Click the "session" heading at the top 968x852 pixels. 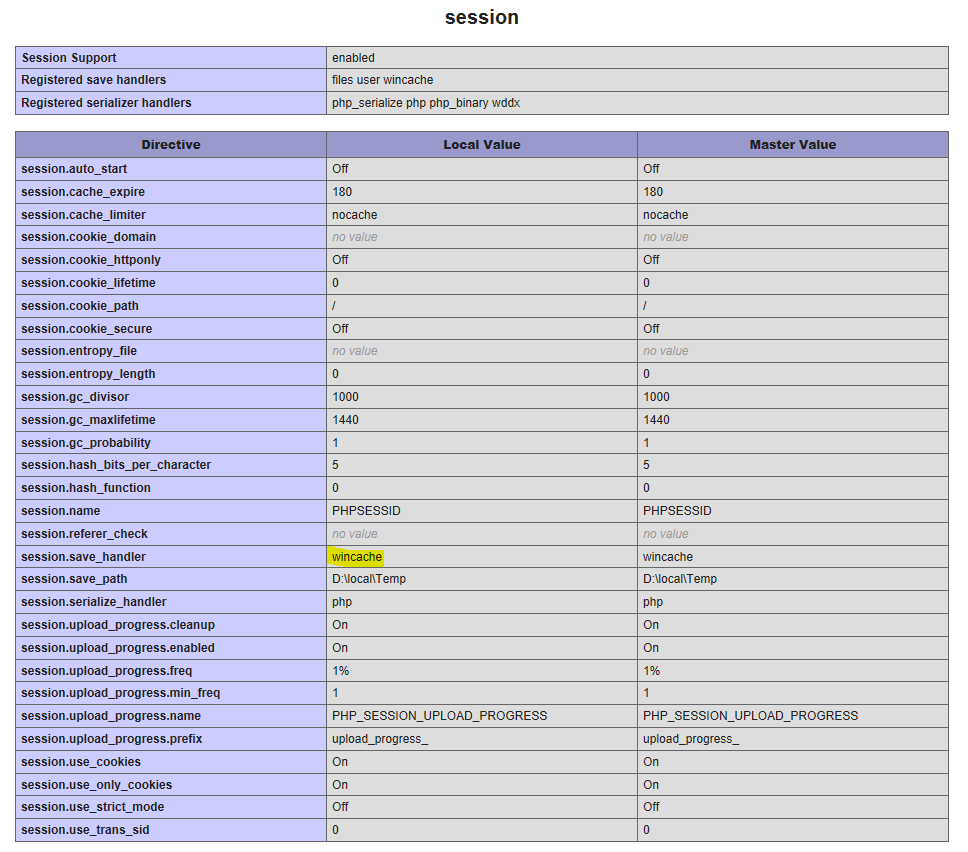(x=481, y=18)
